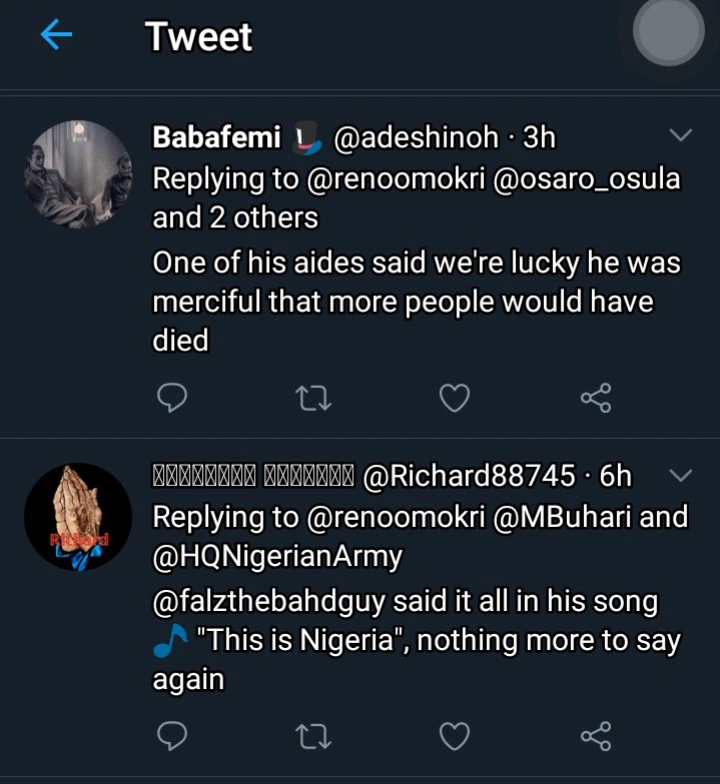This screenshot has width=720, height=784.
Task: Open dropdown chevron on Babafemi's tweet
Action: pos(680,135)
